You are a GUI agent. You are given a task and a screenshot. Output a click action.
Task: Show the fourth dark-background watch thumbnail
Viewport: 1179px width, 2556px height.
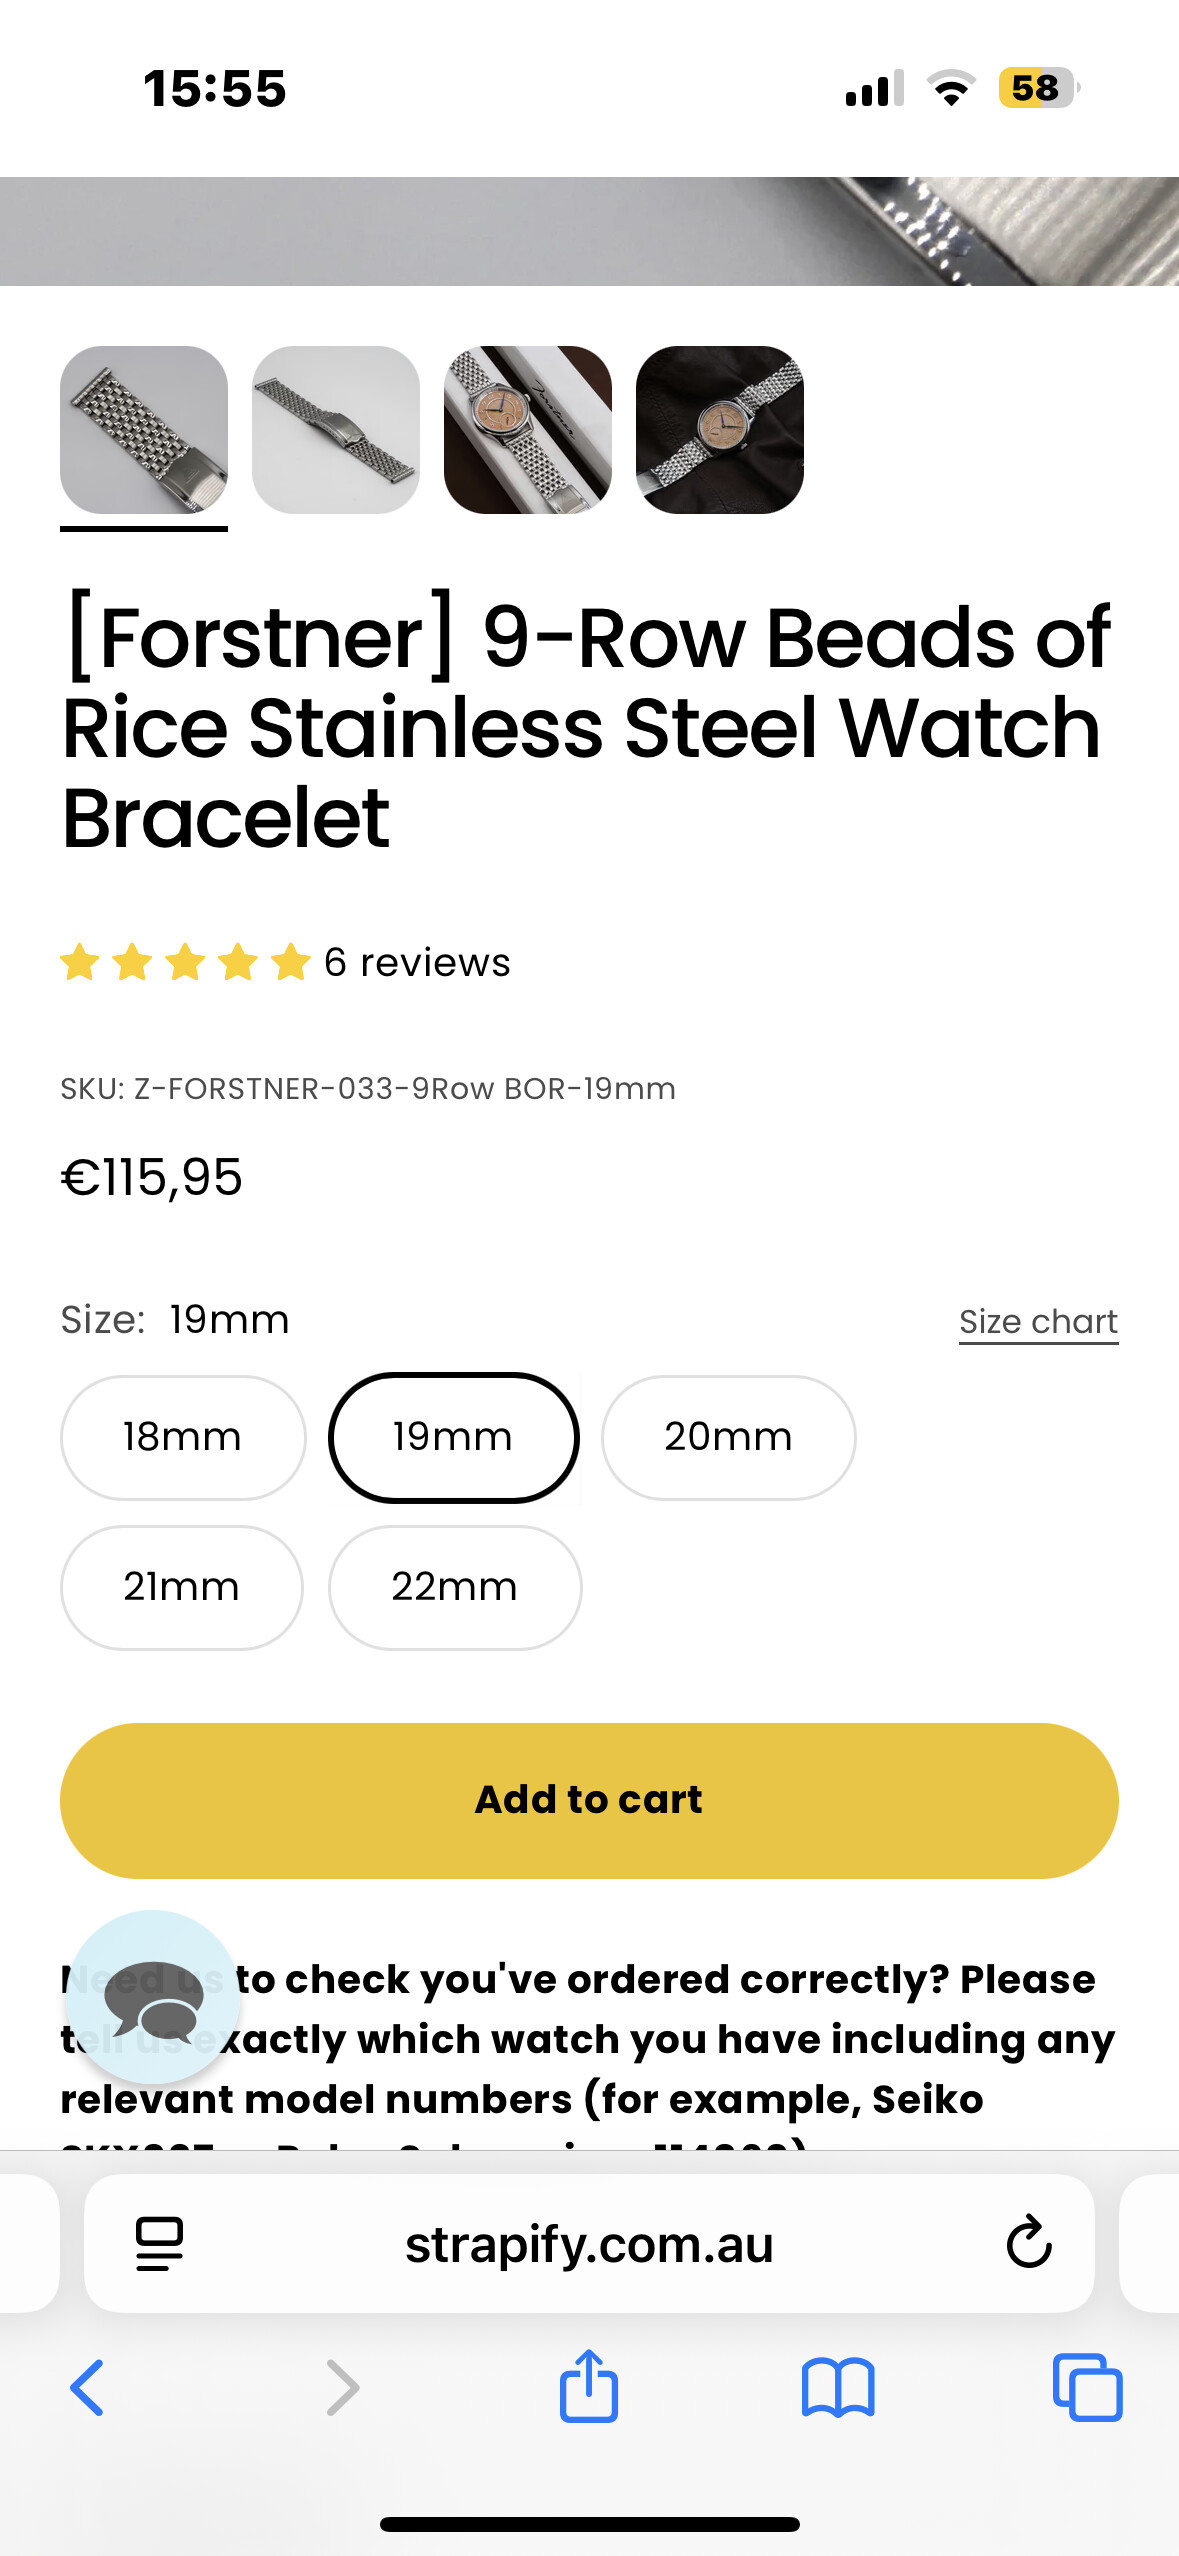[x=720, y=430]
